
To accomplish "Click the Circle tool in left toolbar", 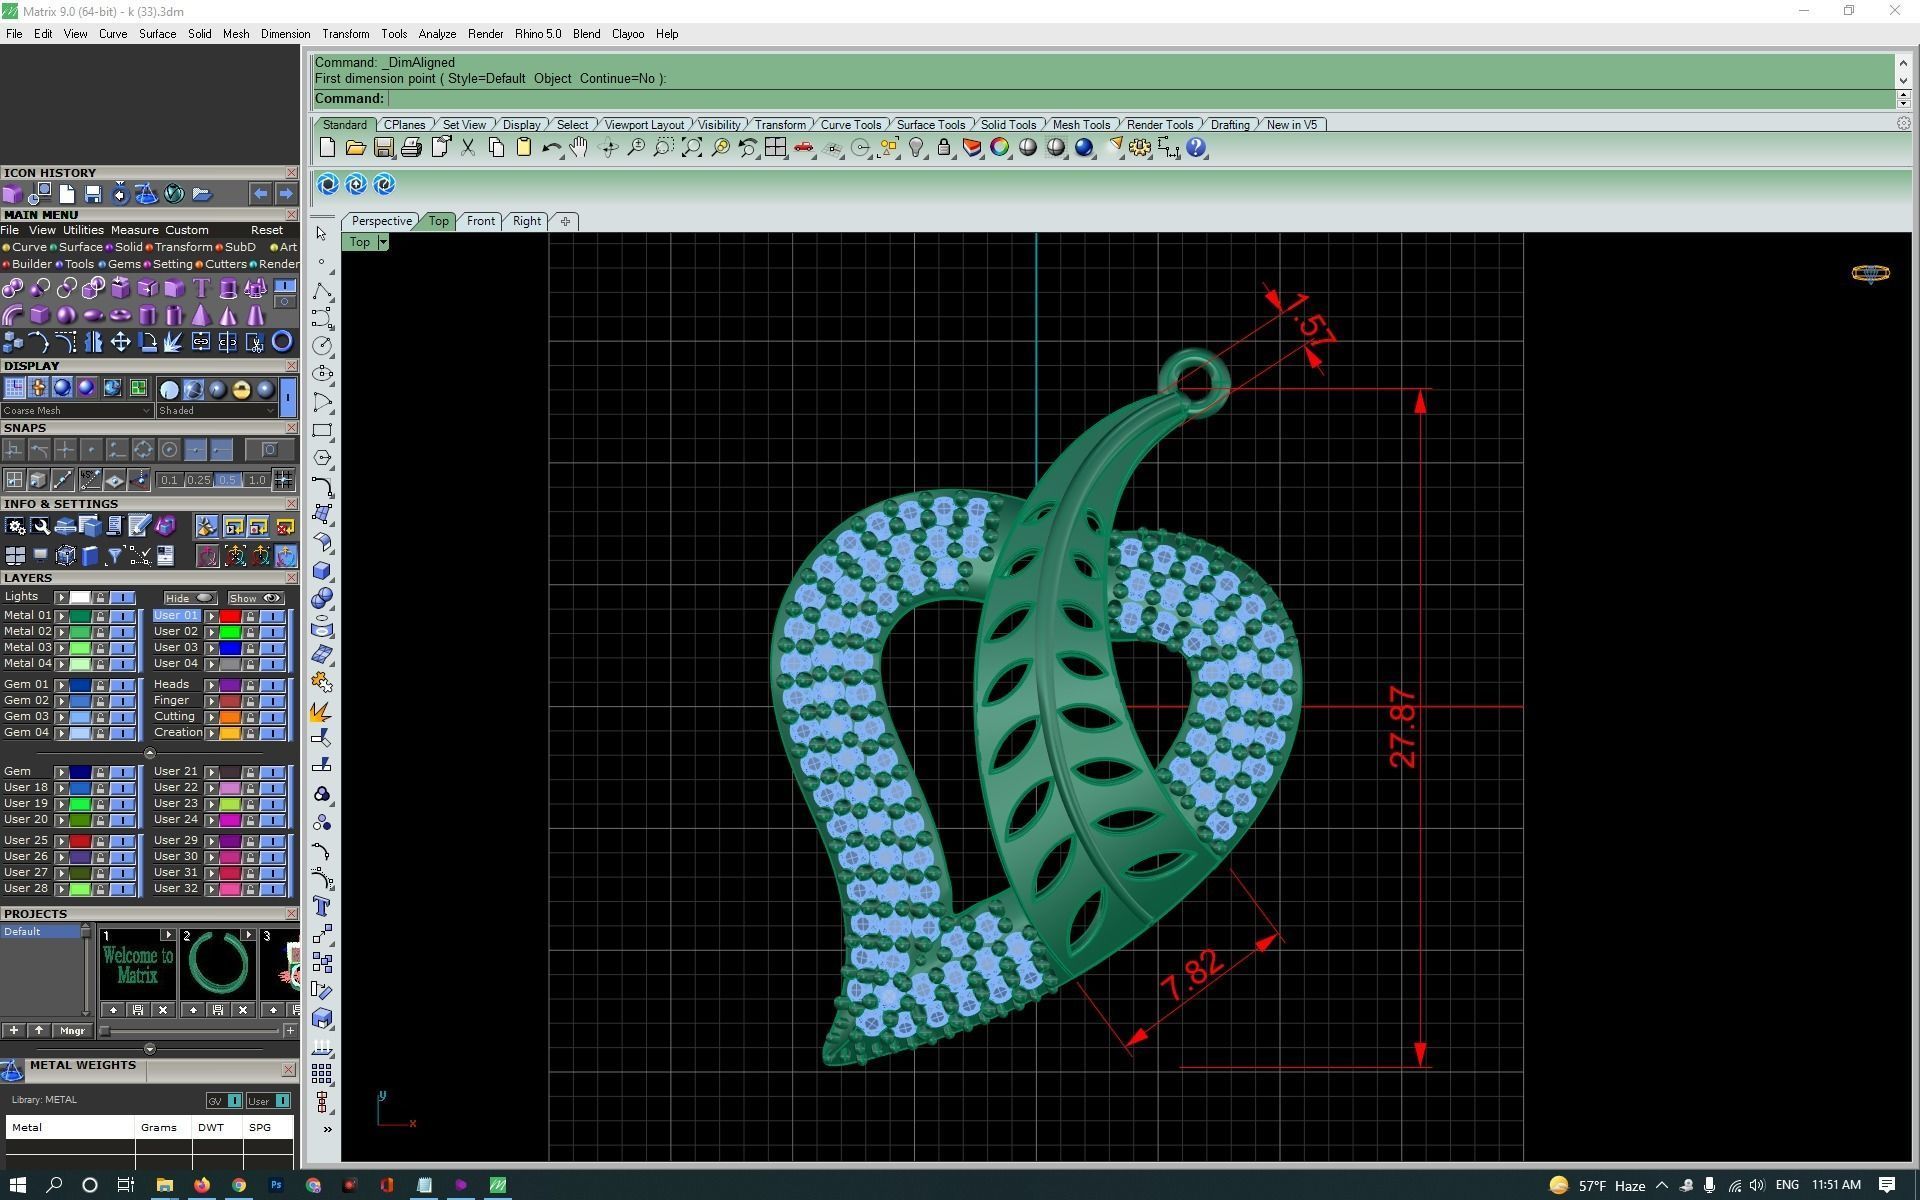I will coord(322,346).
